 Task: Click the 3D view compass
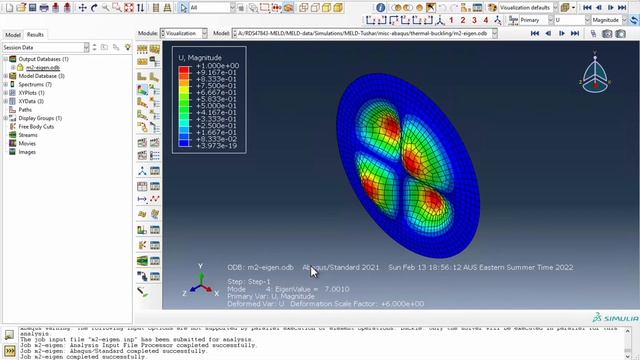point(595,72)
